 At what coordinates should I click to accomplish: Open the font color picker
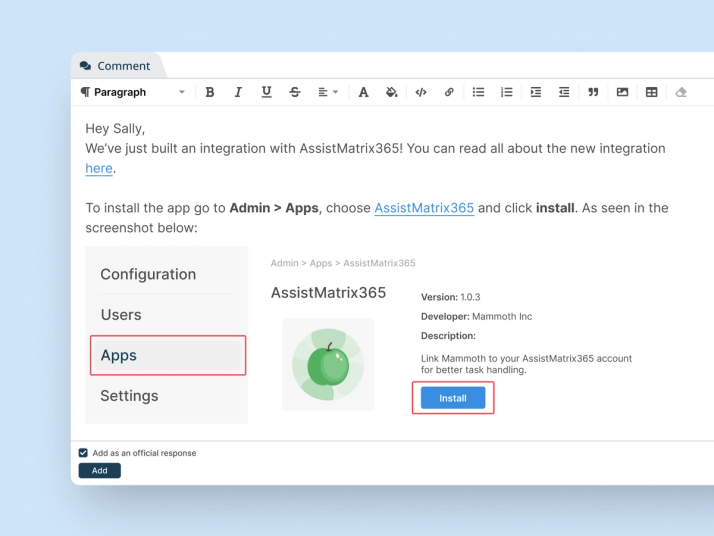pyautogui.click(x=363, y=92)
